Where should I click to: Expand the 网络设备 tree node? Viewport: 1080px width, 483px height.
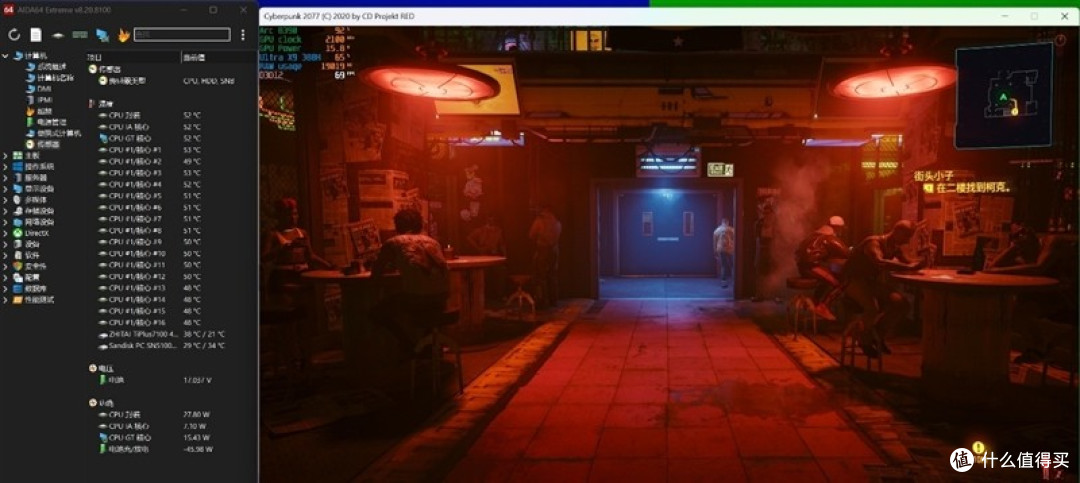6,222
